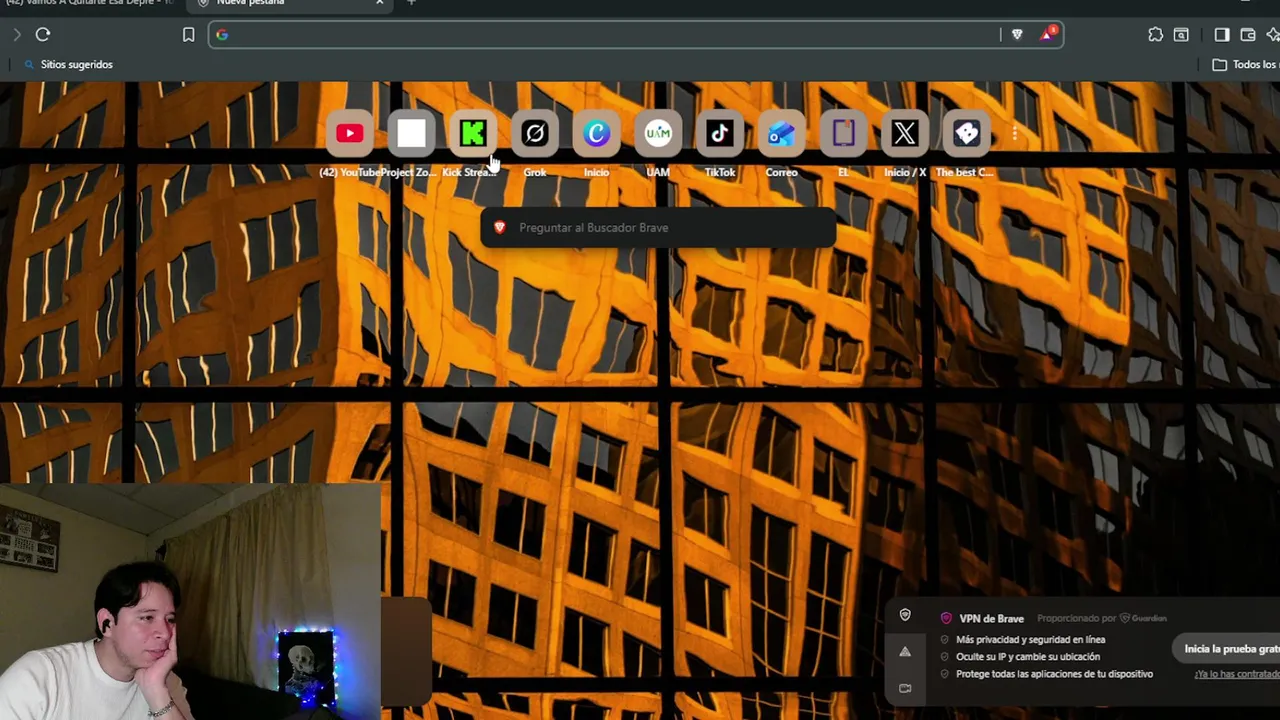
Task: Open Leo AI sparkle icon
Action: pyautogui.click(x=1273, y=35)
